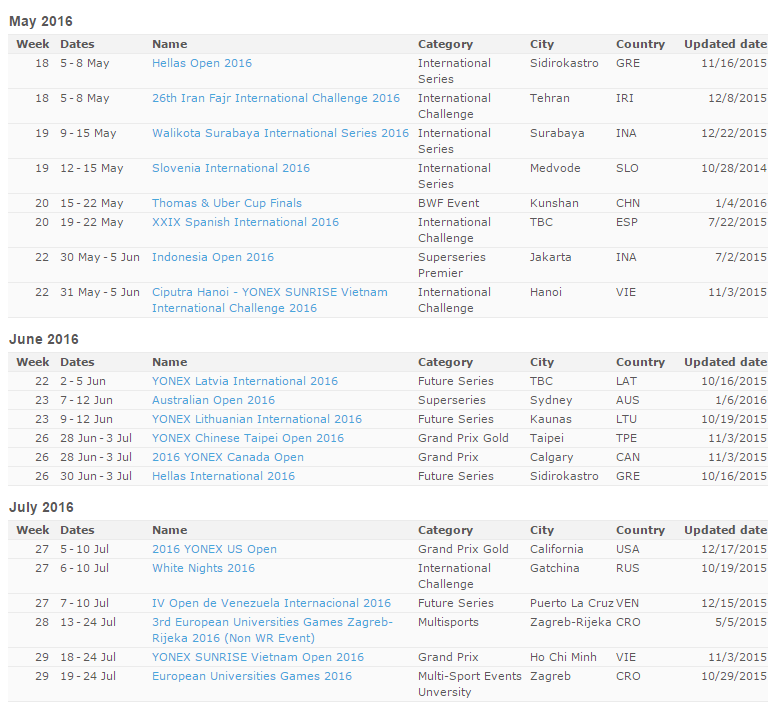This screenshot has width=775, height=704.
Task: Open Hellas International 2016 link
Action: coord(223,476)
